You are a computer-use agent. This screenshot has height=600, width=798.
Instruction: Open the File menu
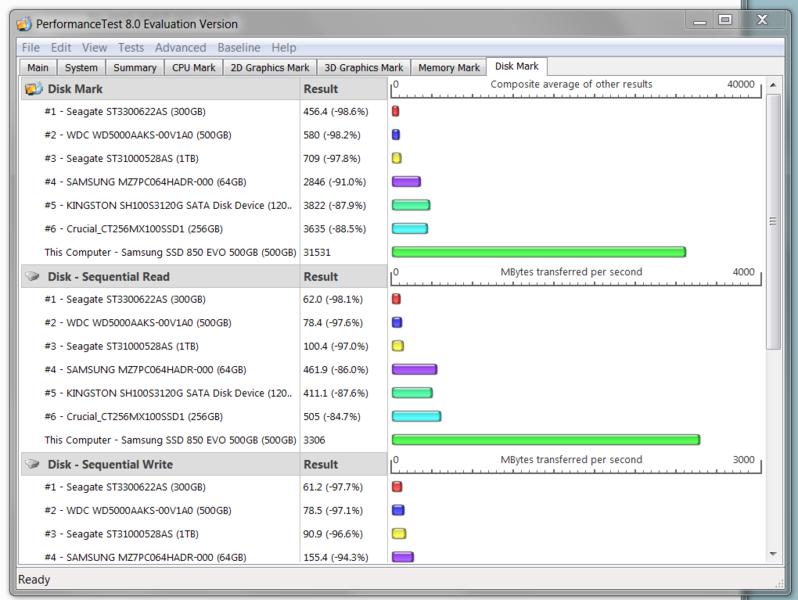(x=31, y=47)
